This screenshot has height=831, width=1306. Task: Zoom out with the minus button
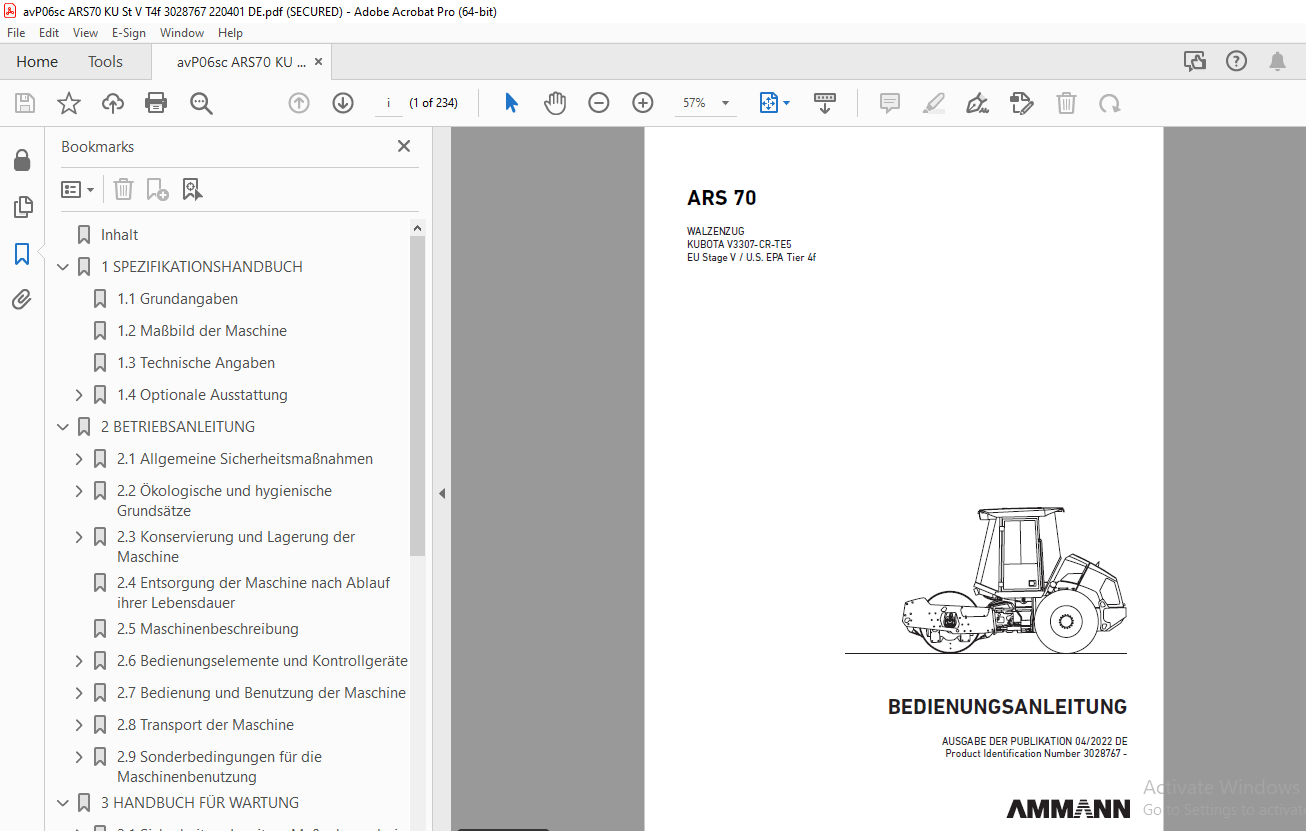click(x=599, y=103)
